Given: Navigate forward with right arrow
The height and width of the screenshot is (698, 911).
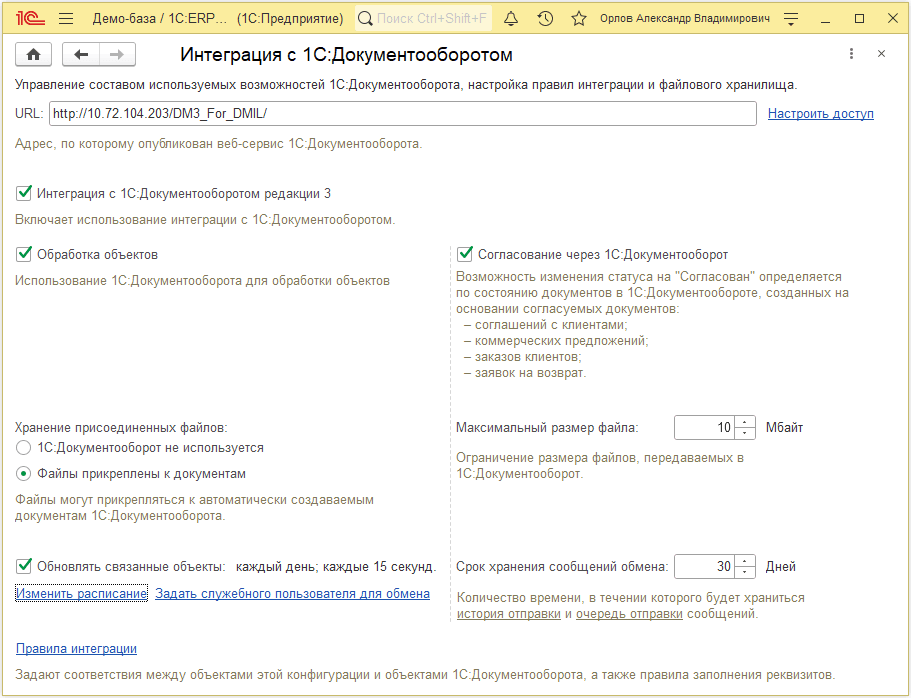Looking at the screenshot, I should click(116, 55).
